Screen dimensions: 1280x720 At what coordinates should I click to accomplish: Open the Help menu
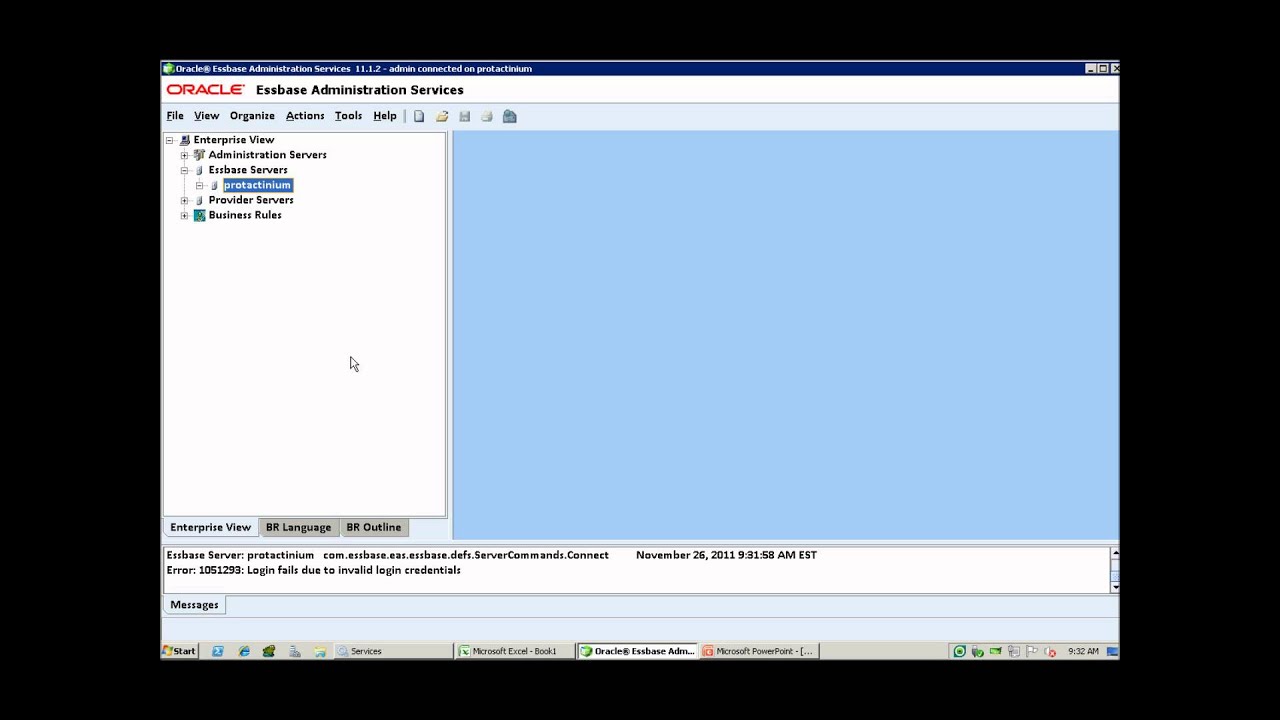[385, 116]
